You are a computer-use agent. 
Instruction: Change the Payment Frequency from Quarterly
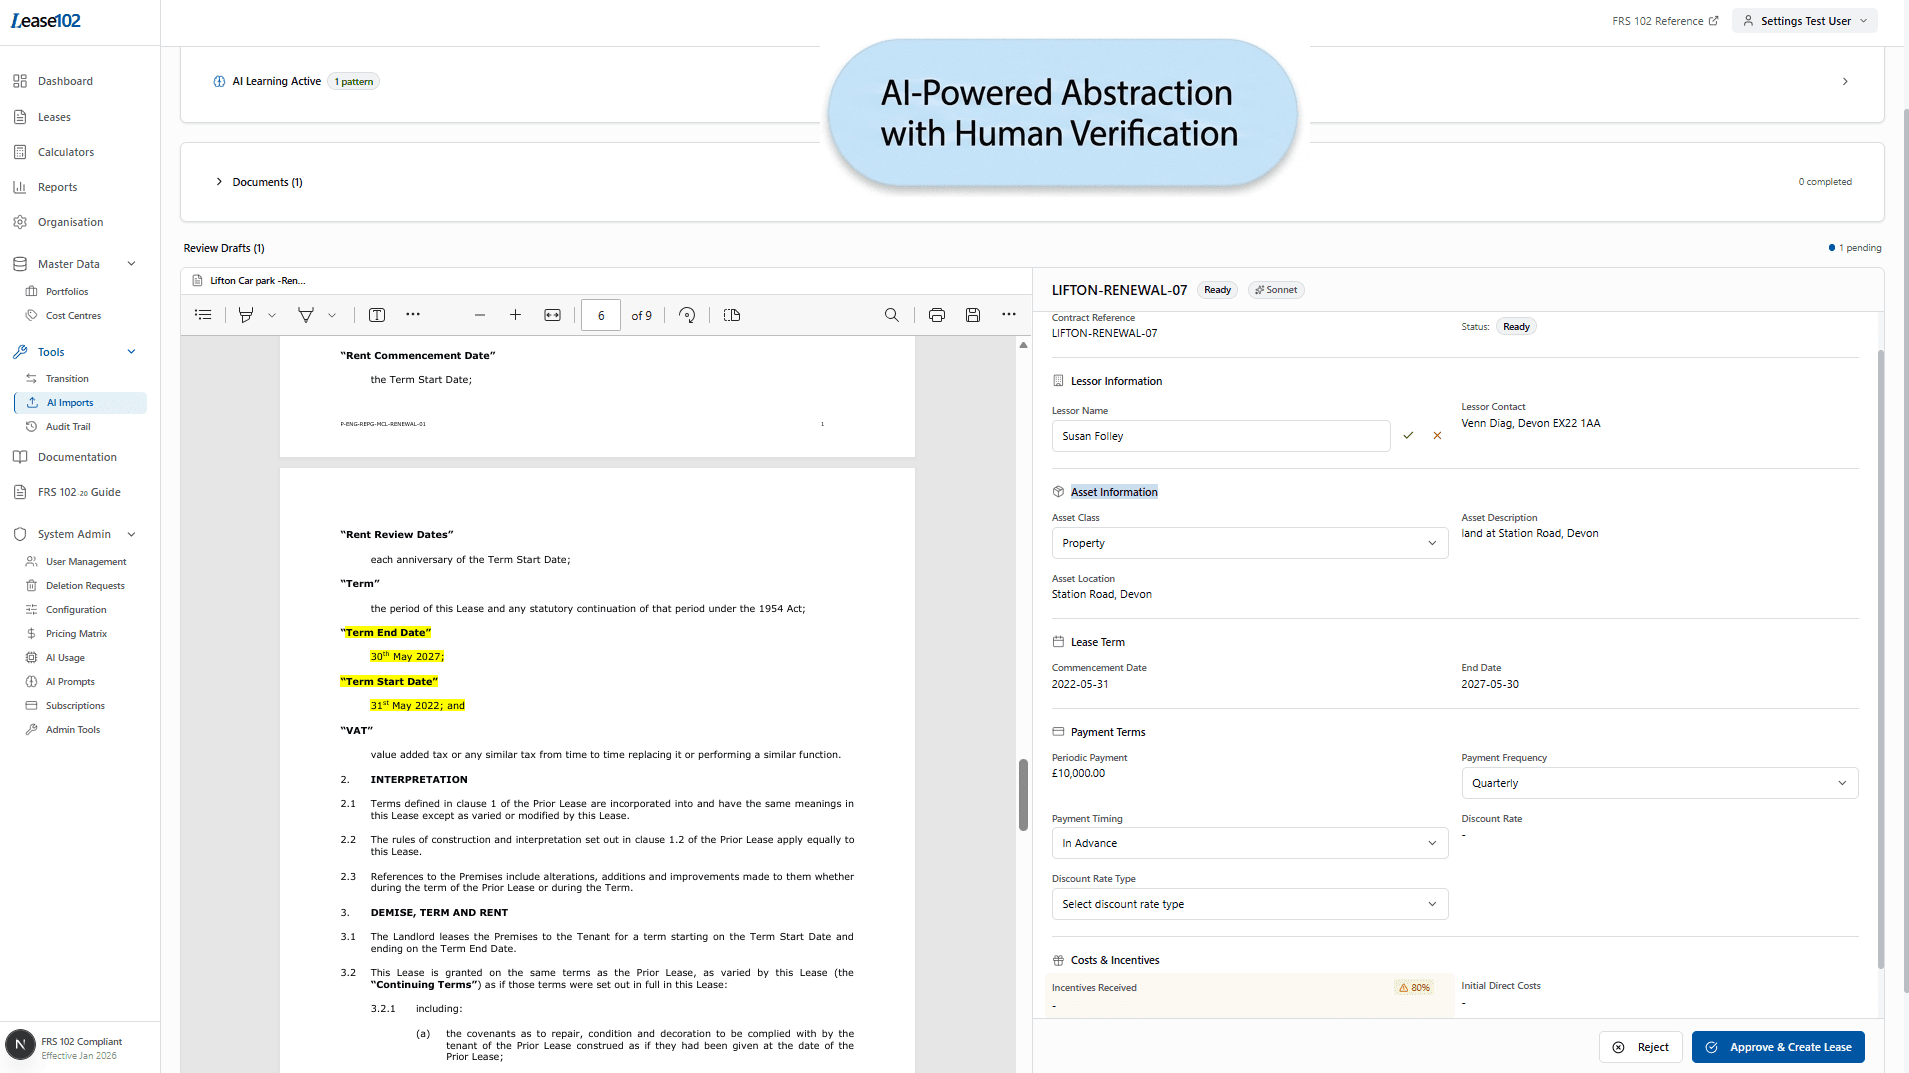1659,783
